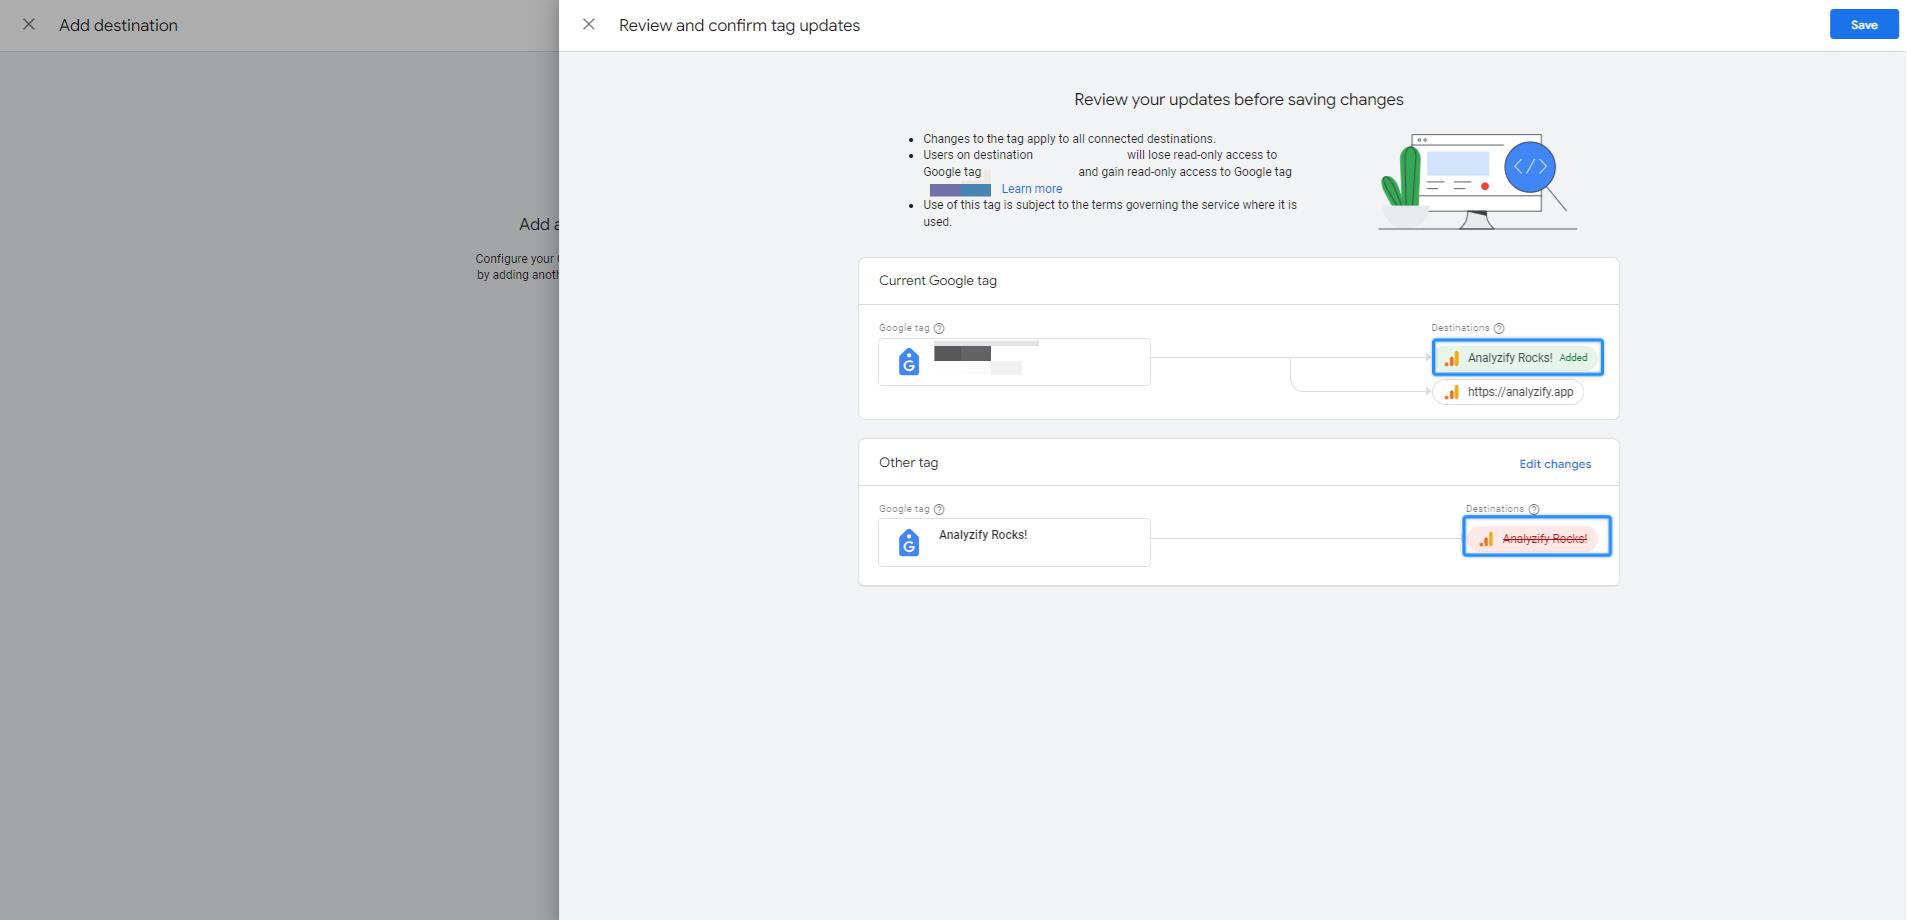This screenshot has height=920, width=1907.
Task: Click Edit changes in Other tag card
Action: (1555, 464)
